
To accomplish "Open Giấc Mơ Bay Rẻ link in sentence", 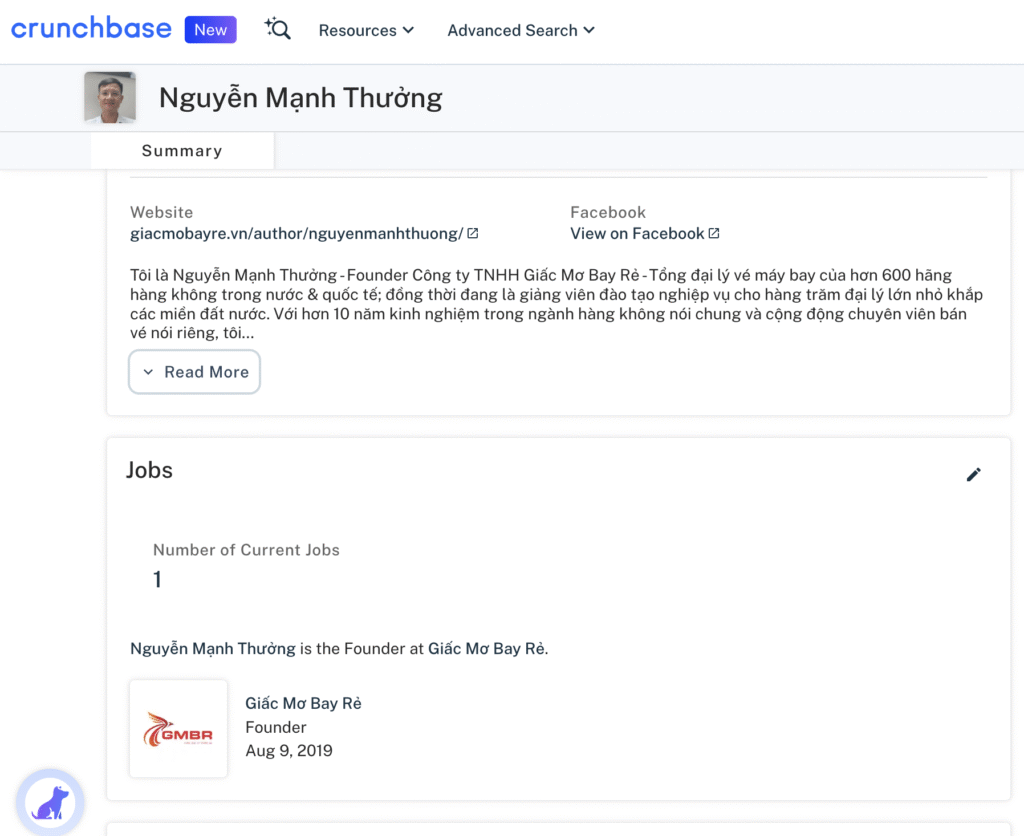I will (x=487, y=649).
